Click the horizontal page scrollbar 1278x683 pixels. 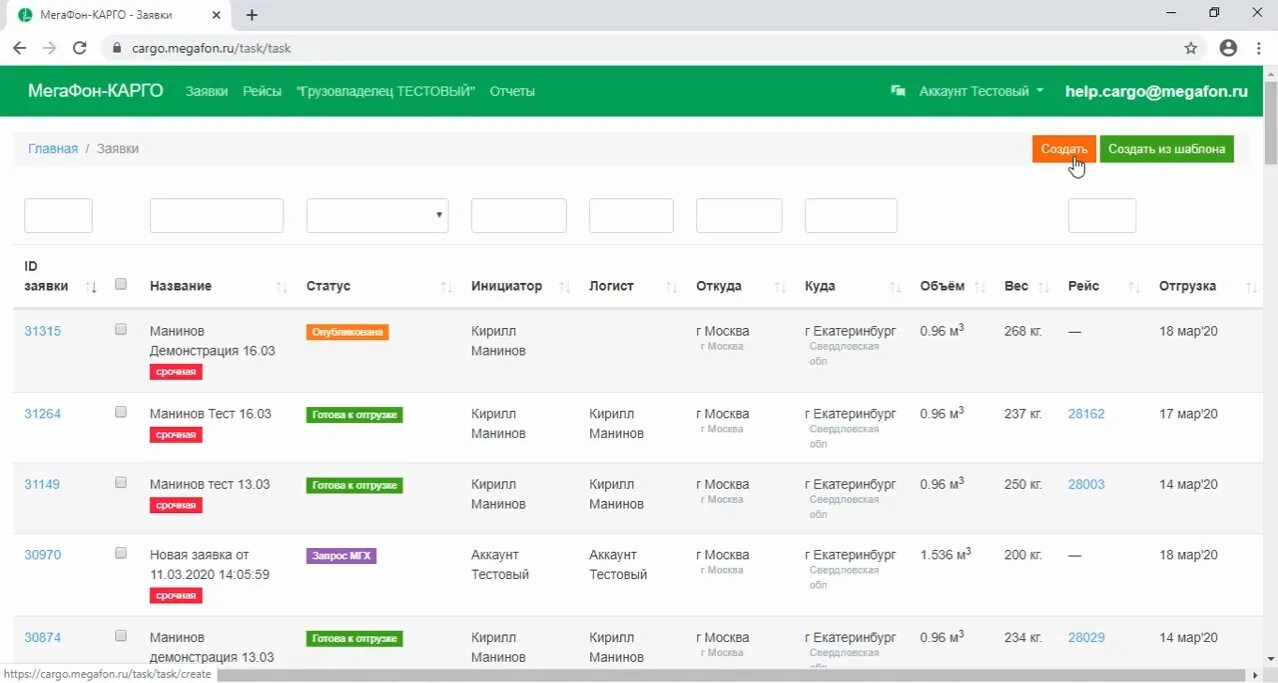735,675
